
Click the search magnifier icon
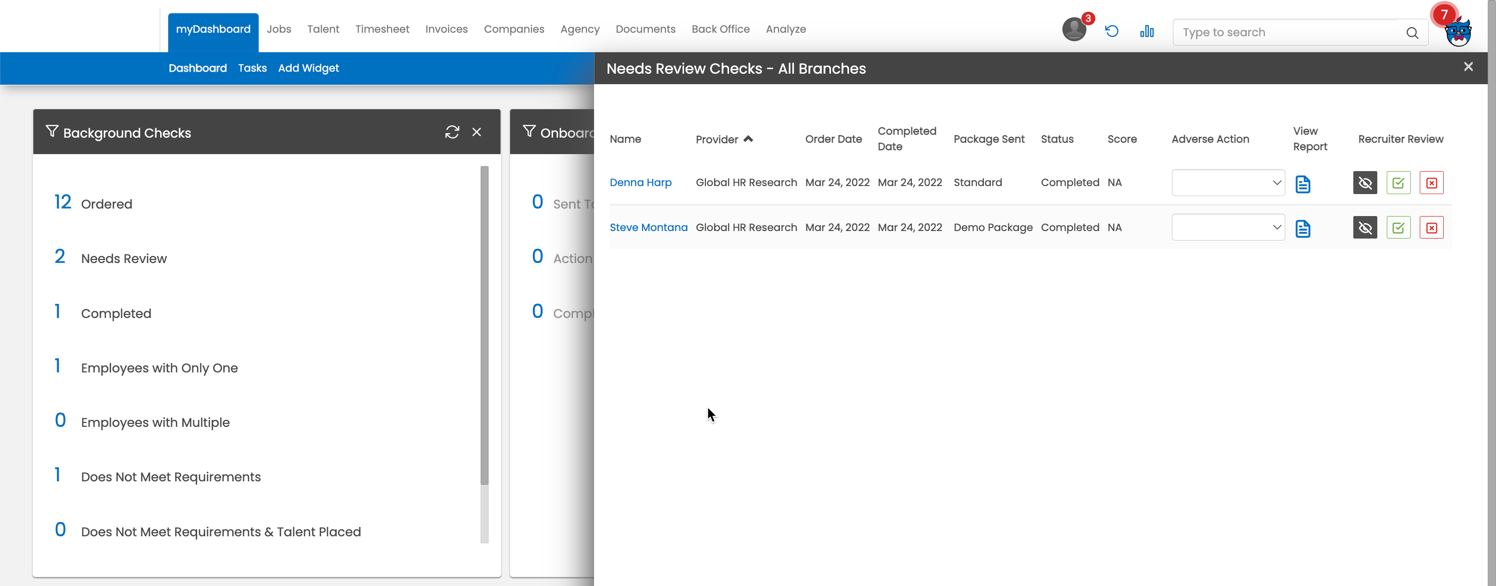click(1412, 33)
